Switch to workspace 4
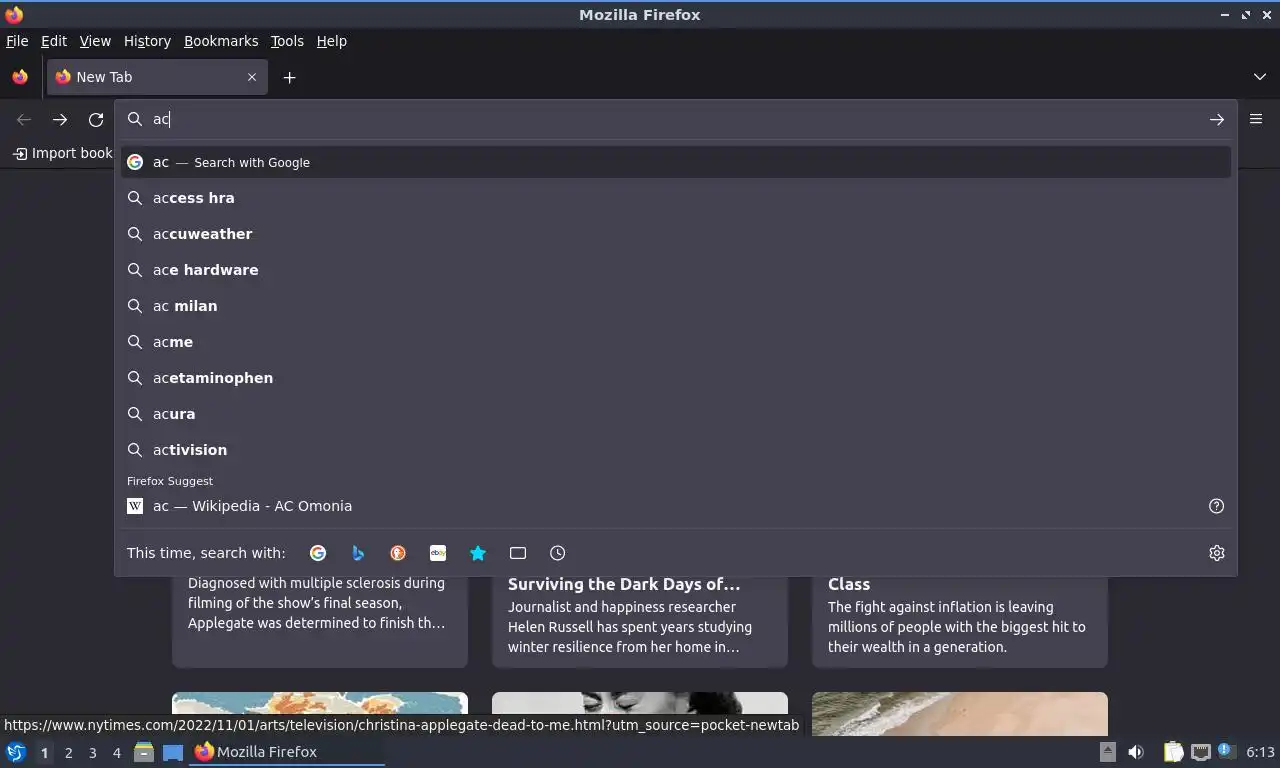 coord(116,753)
